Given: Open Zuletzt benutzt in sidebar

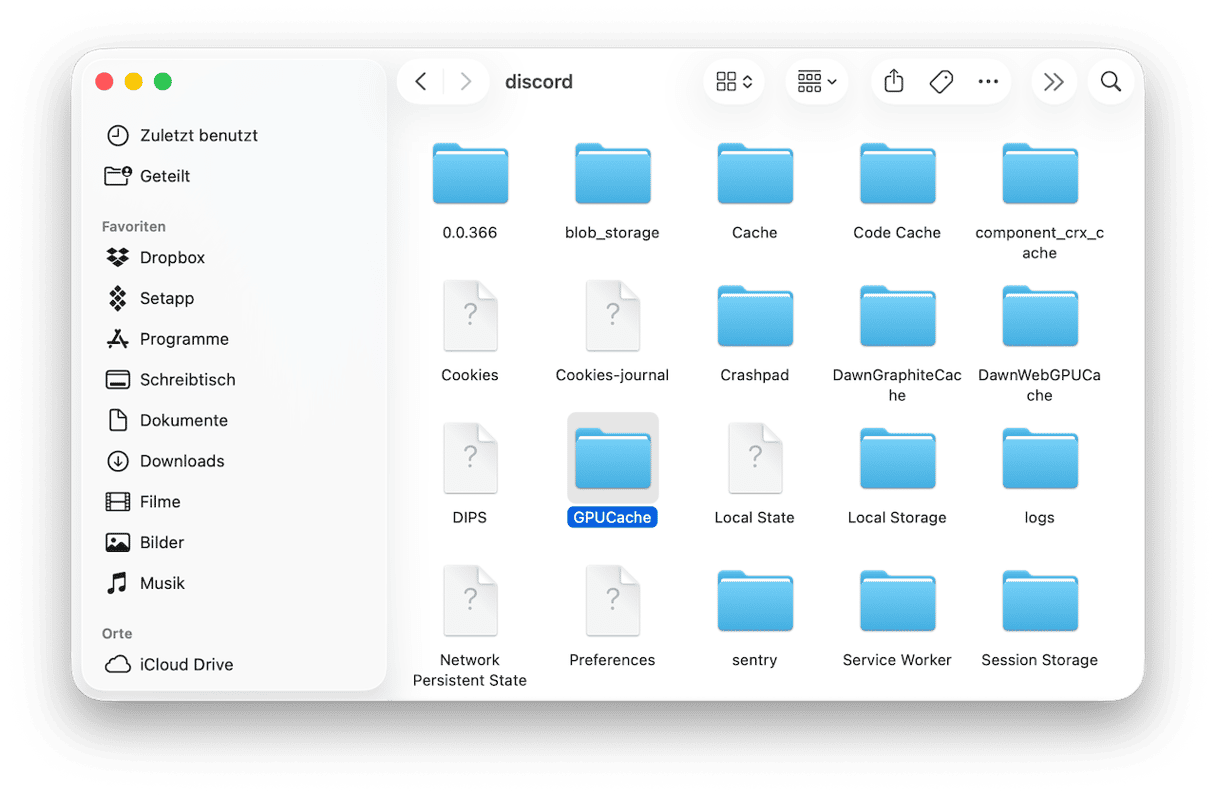Looking at the screenshot, I should (198, 135).
